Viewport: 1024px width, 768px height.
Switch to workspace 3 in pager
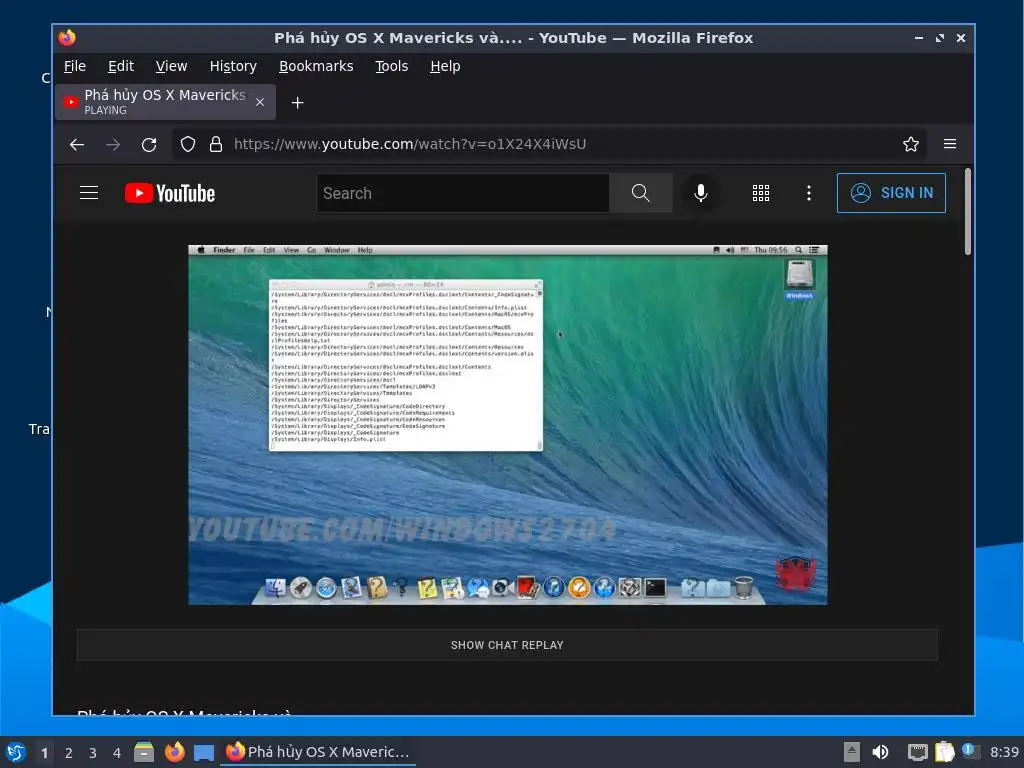[x=93, y=753]
